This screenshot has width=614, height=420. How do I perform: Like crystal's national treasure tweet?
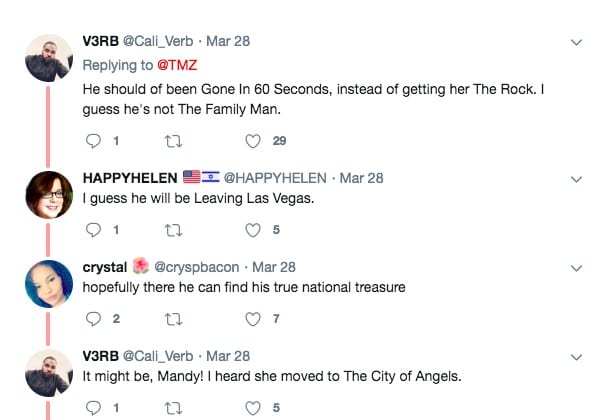pos(254,319)
